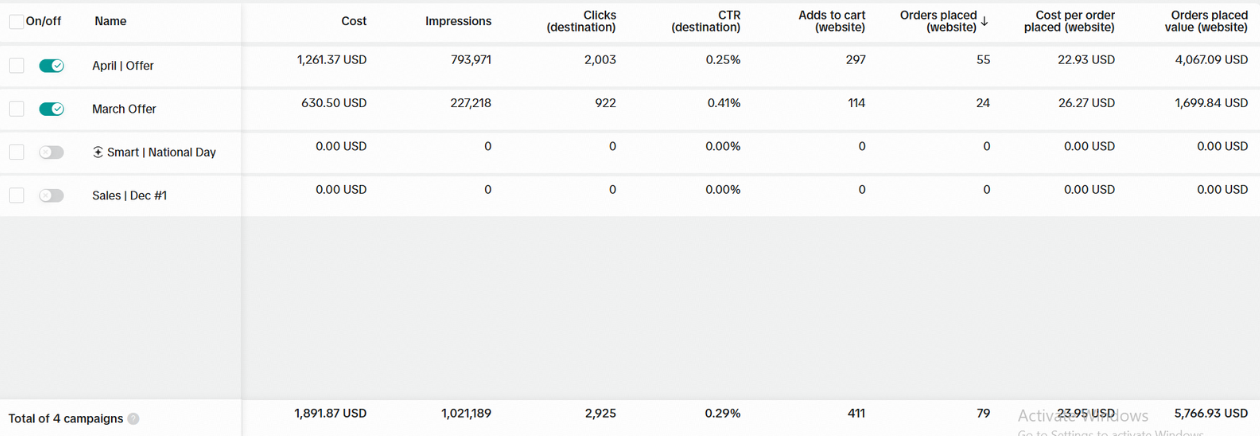Enable the Sales | Dec #1 campaign toggle

pos(51,195)
